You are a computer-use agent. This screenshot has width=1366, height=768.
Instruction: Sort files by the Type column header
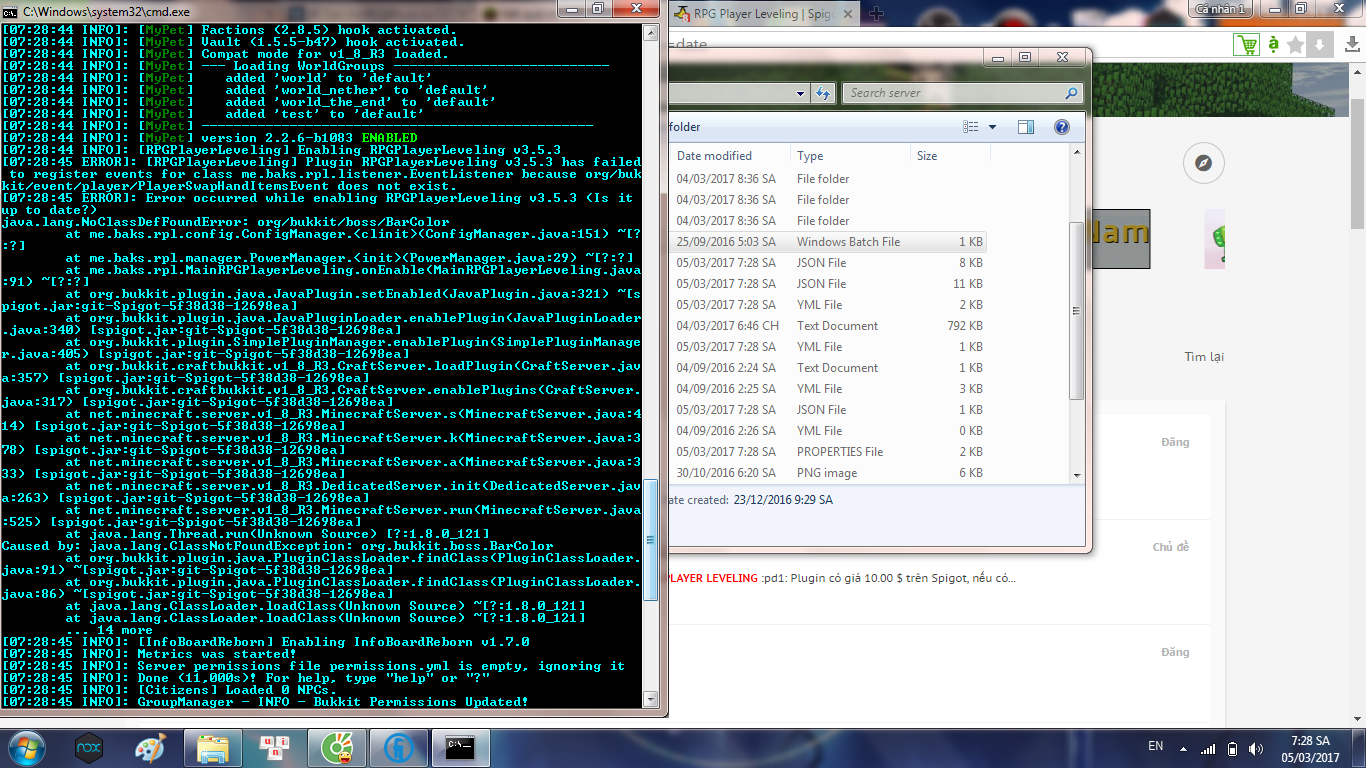pyautogui.click(x=850, y=156)
